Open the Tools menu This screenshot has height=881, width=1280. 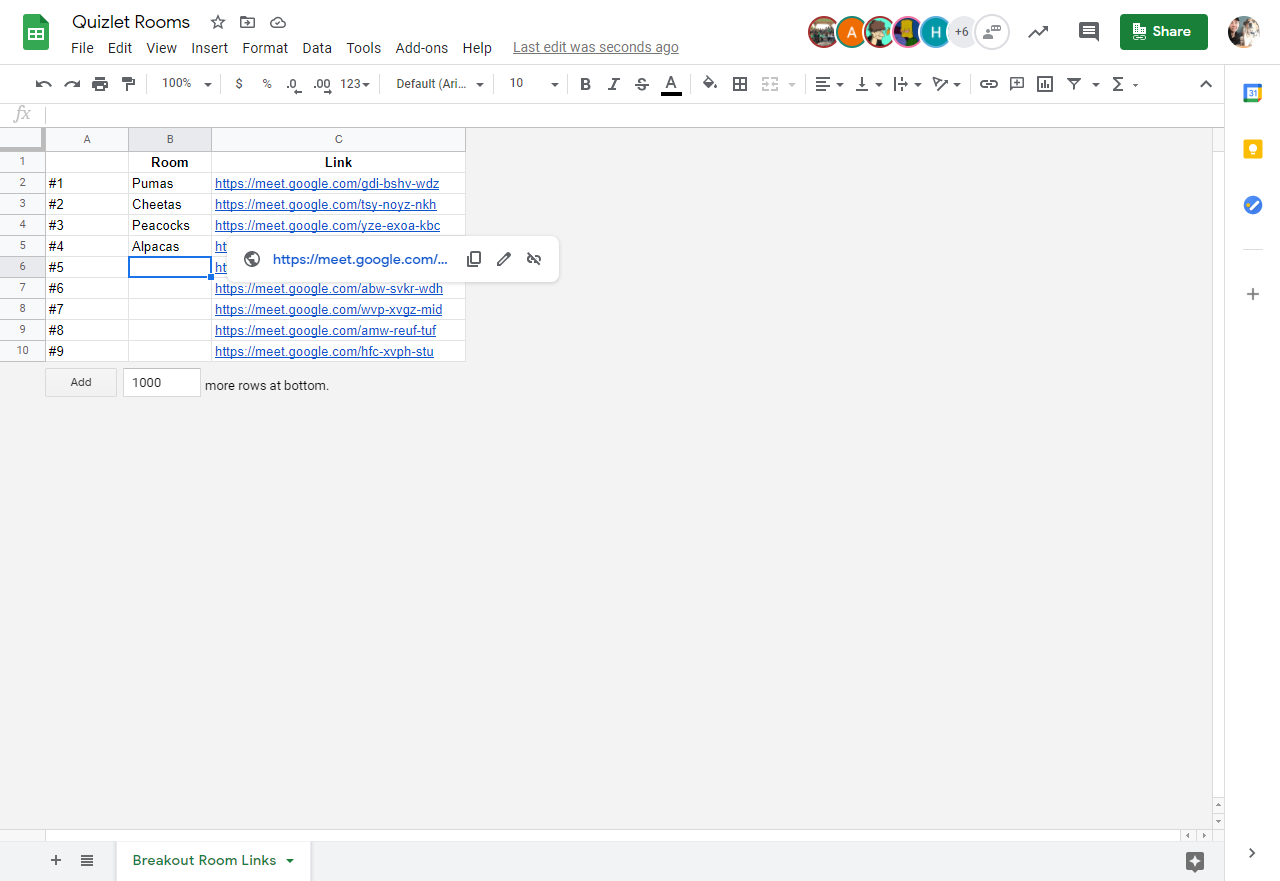click(364, 48)
